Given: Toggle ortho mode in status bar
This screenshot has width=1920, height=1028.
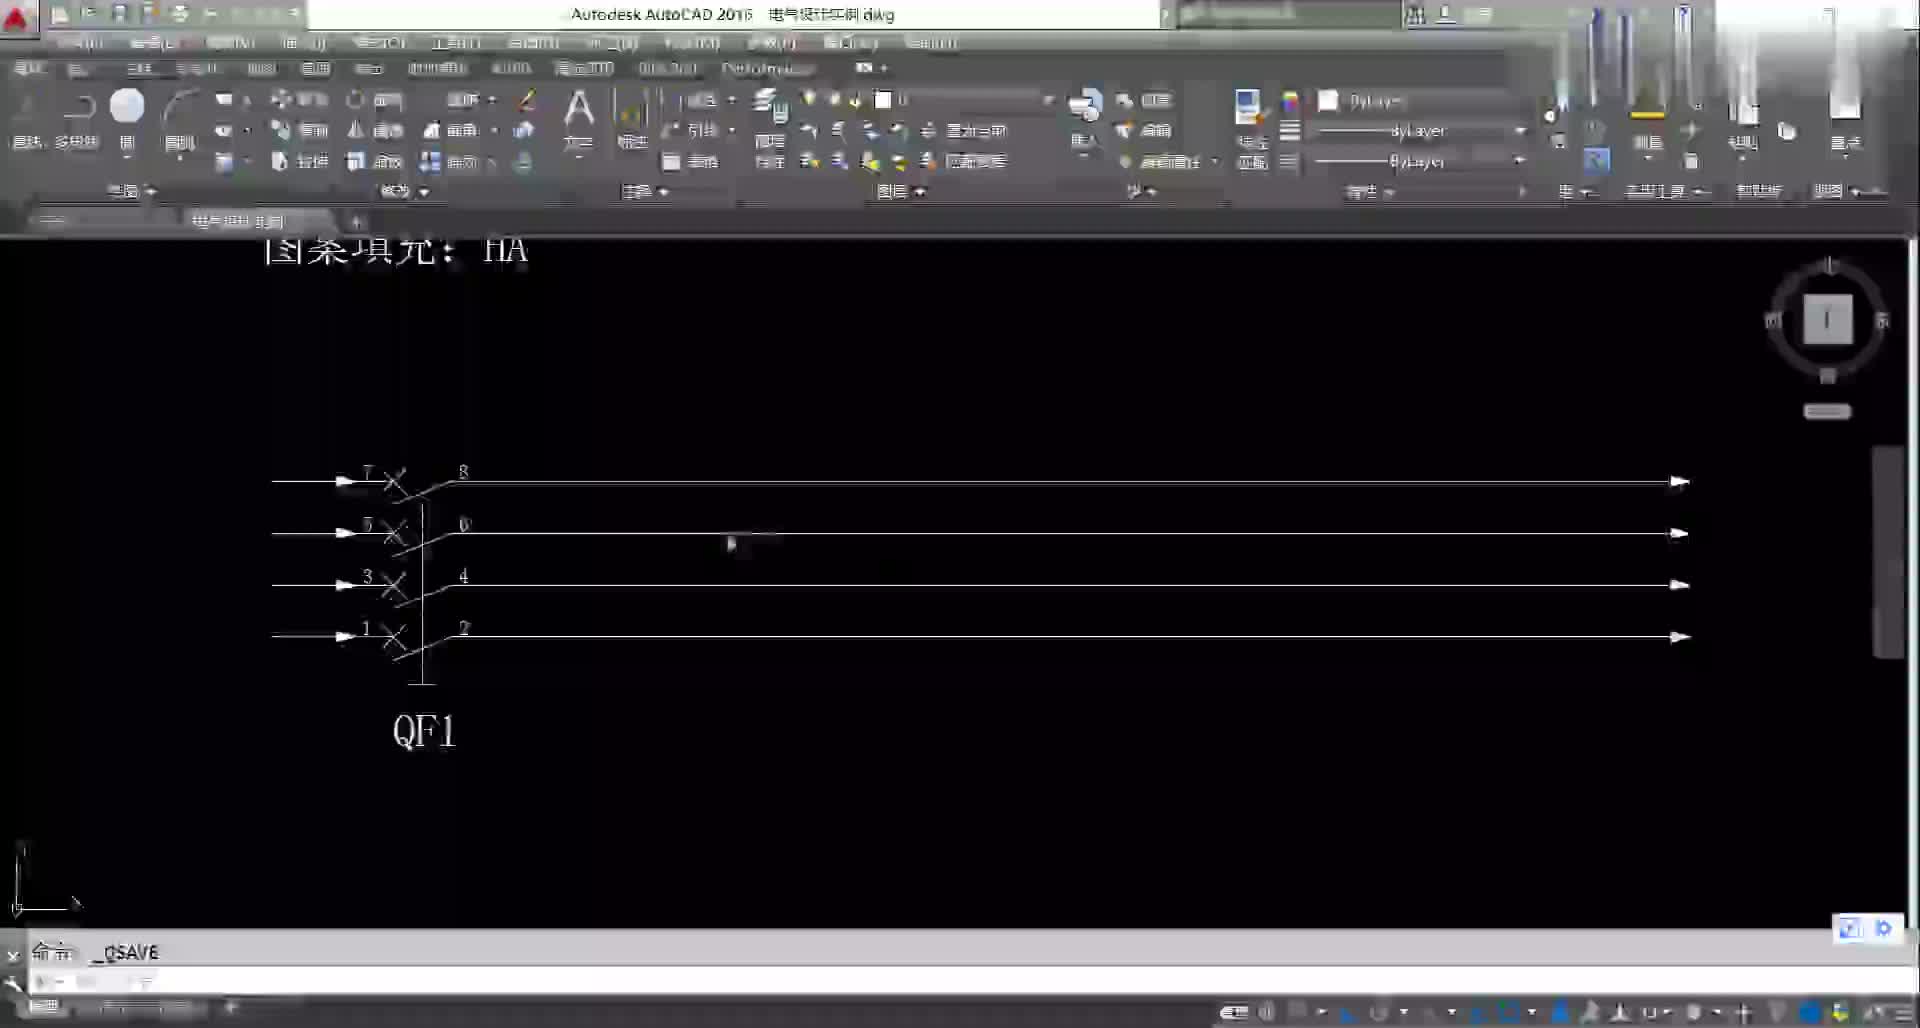Looking at the screenshot, I should pyautogui.click(x=1349, y=1012).
